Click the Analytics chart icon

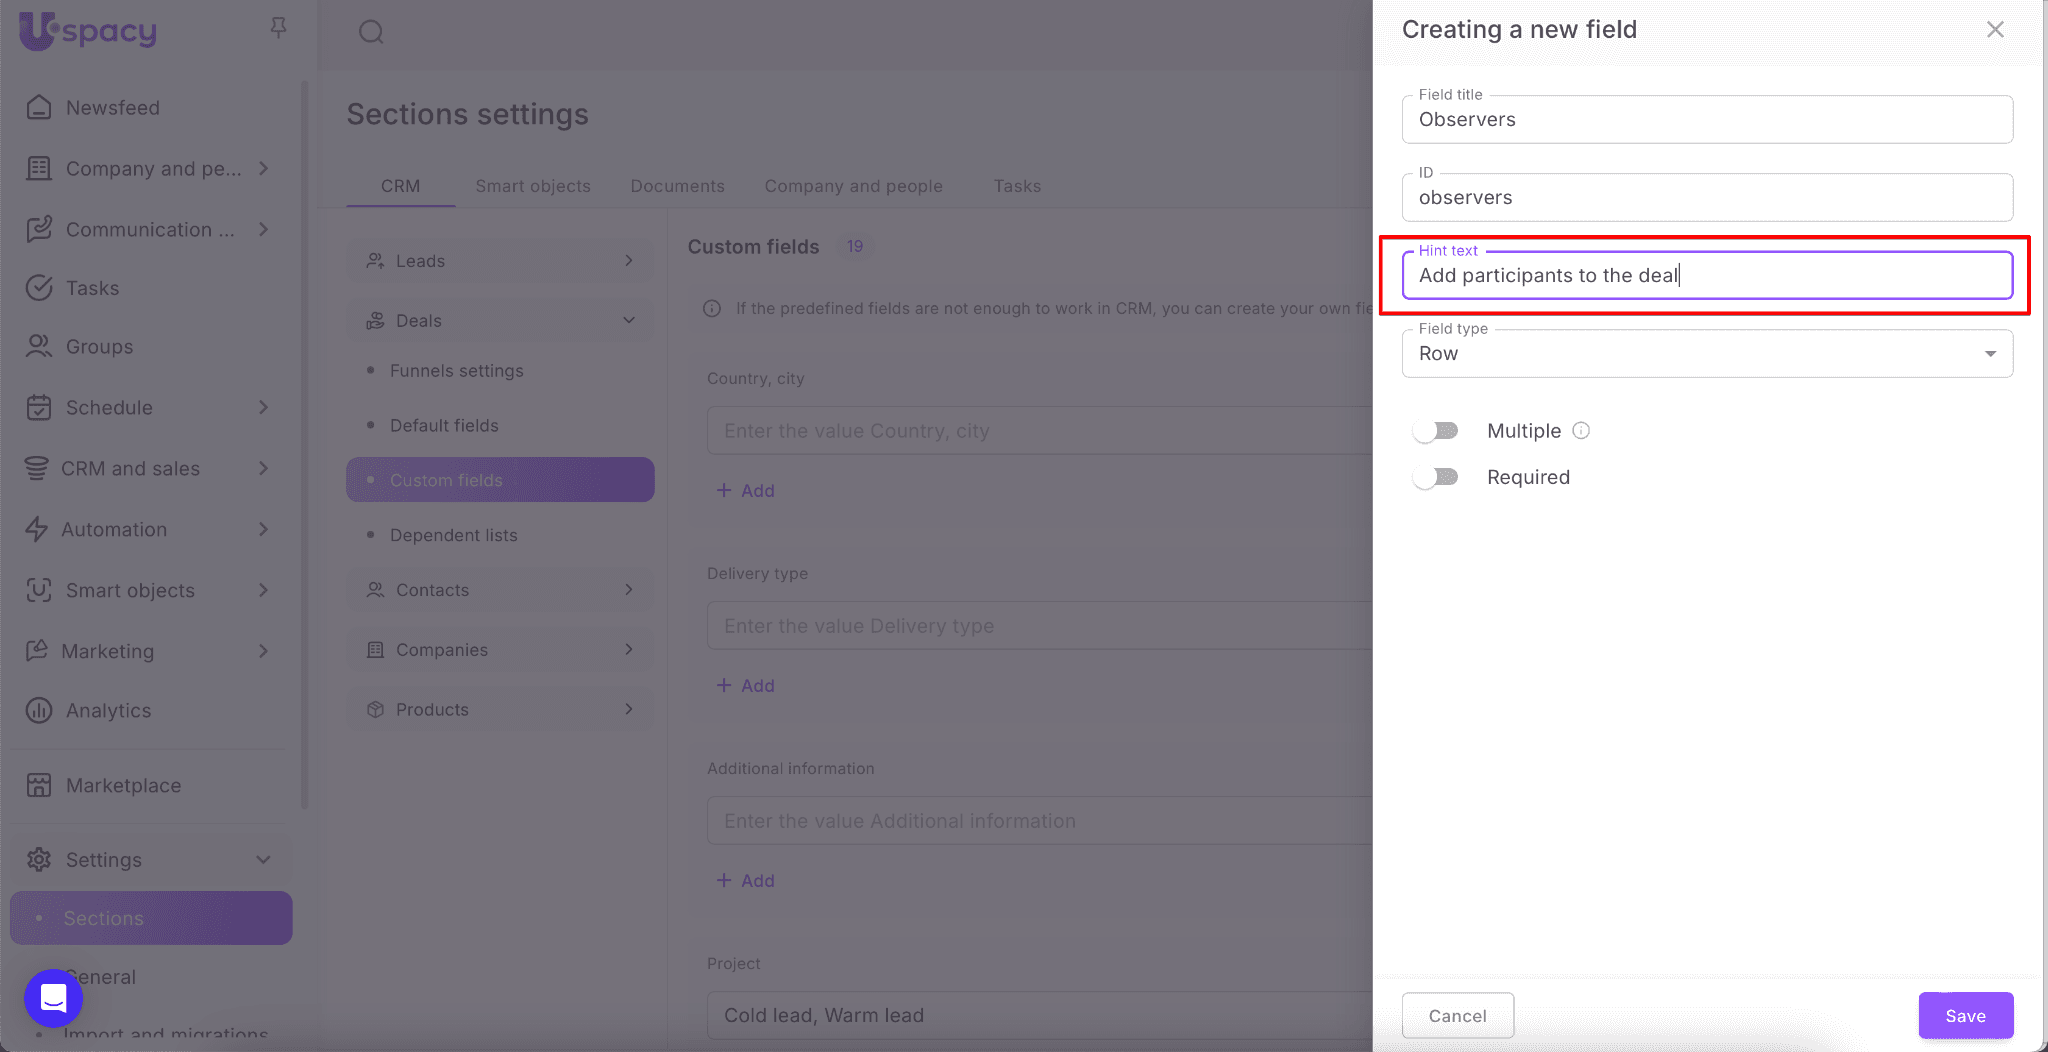39,711
